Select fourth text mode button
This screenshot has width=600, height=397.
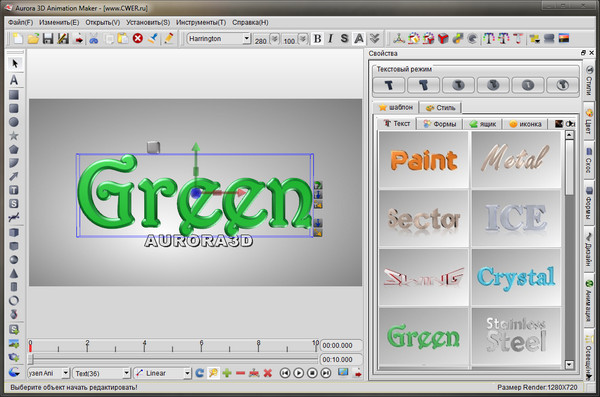point(493,85)
